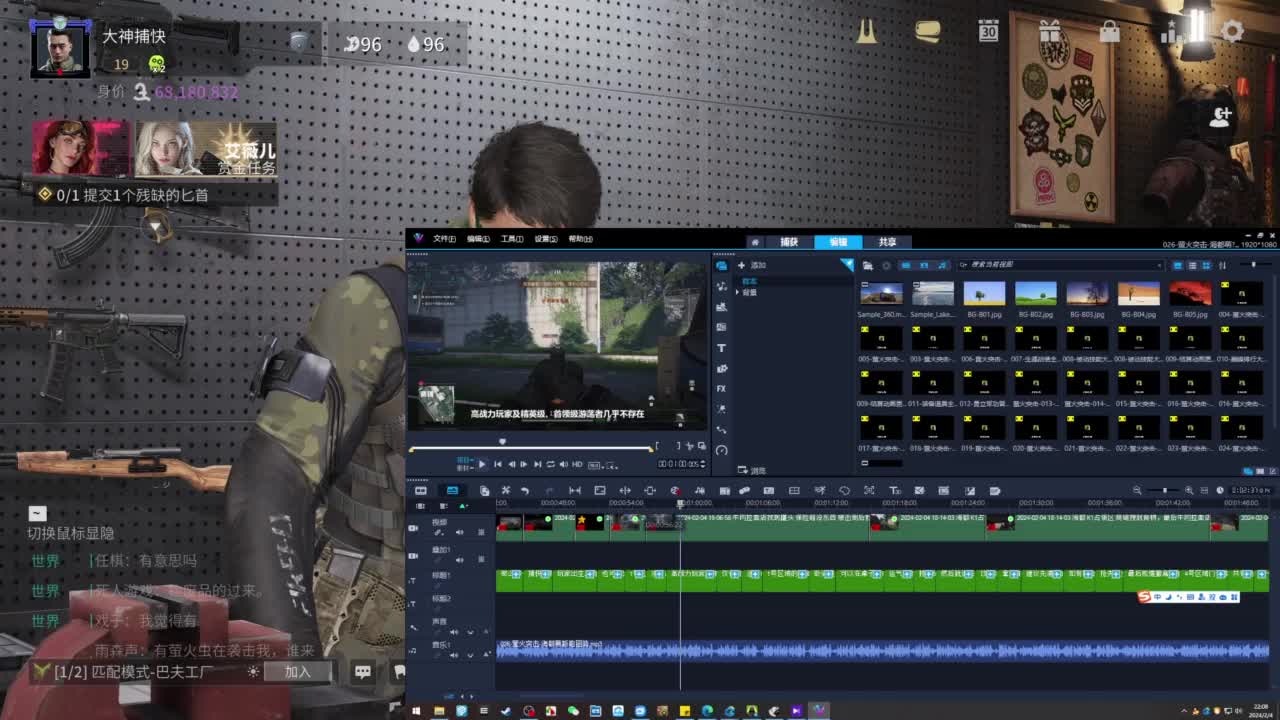Viewport: 1280px width, 720px height.
Task: Expand the 背景 (Background) tree folder
Action: click(738, 292)
